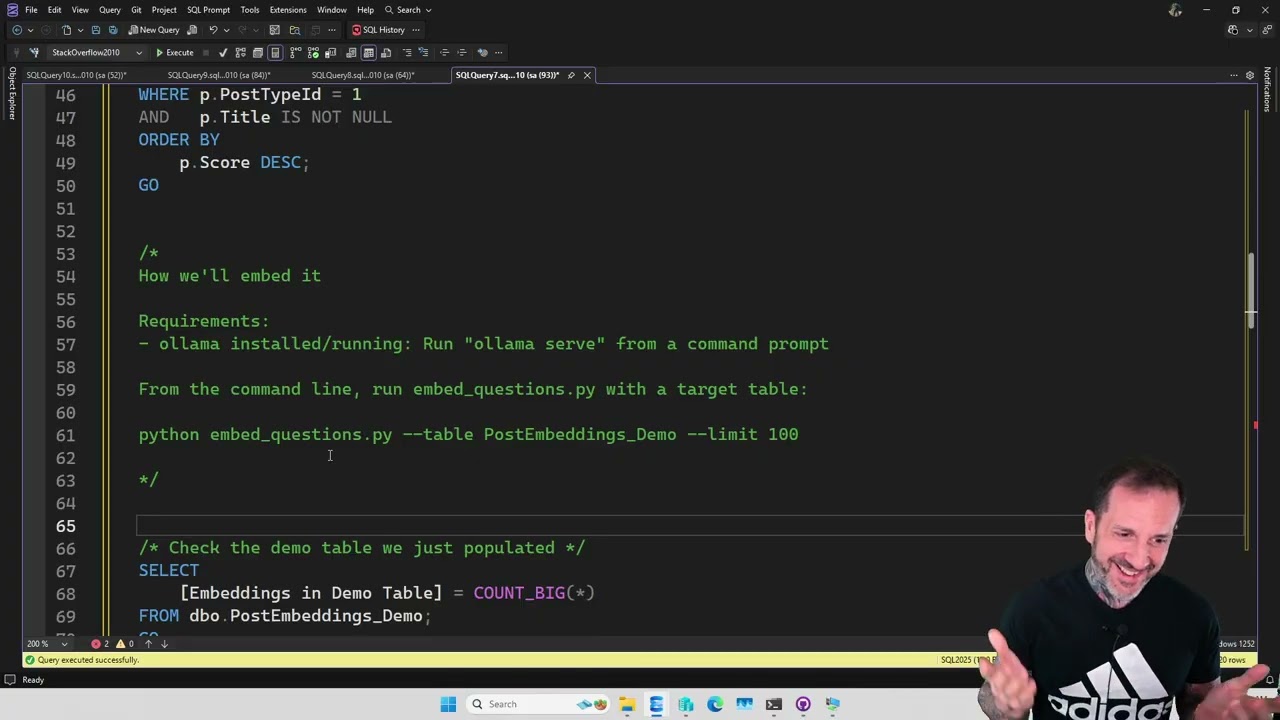Click the red error count indicator

click(100, 644)
